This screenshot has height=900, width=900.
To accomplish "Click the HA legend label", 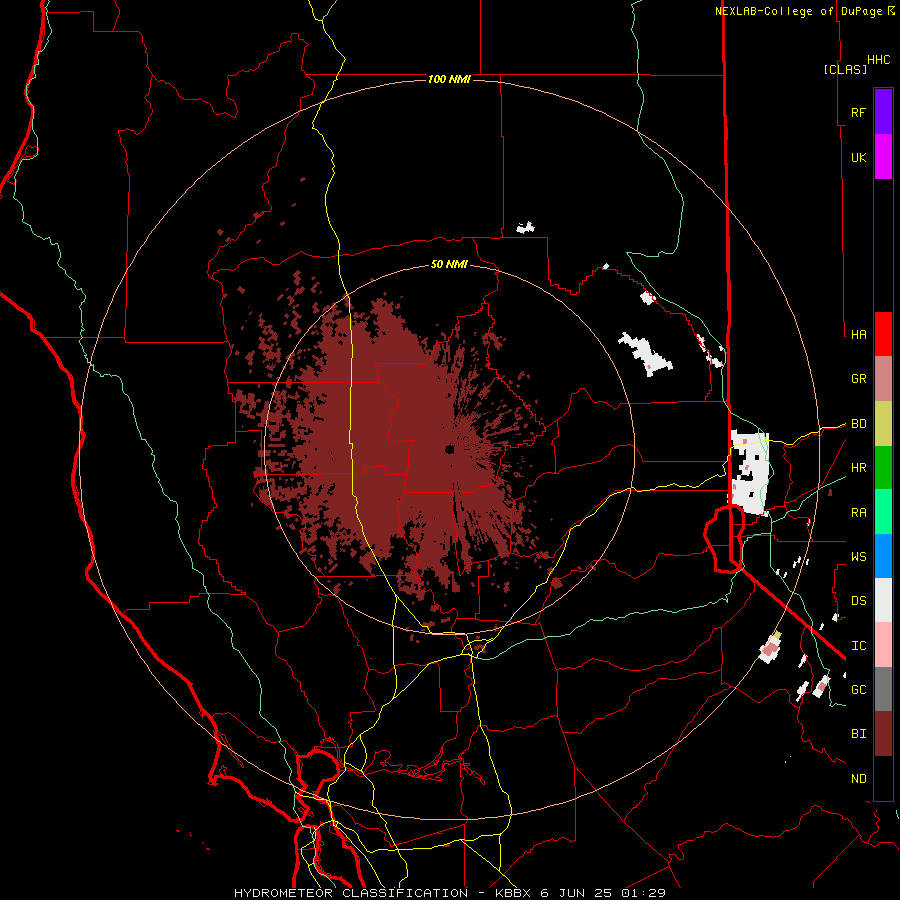I will (x=859, y=335).
